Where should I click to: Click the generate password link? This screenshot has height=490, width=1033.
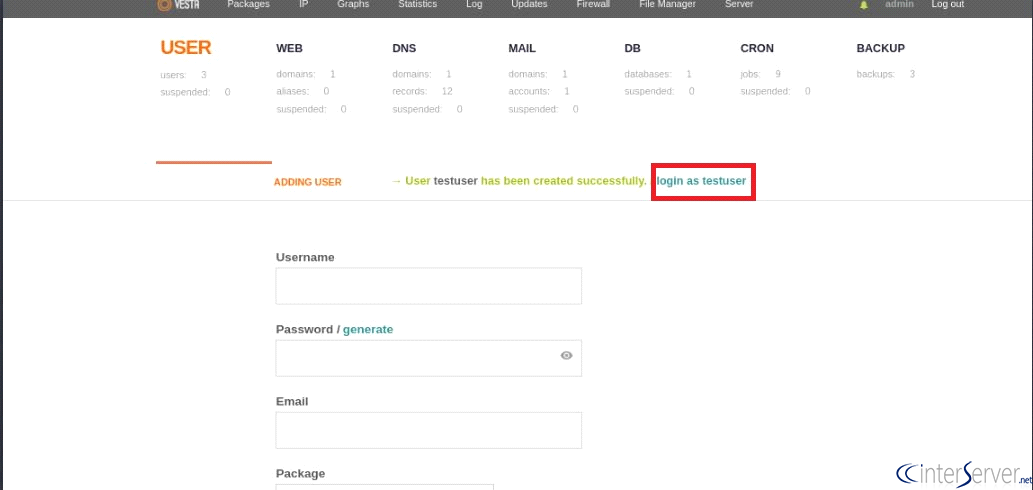click(x=368, y=329)
